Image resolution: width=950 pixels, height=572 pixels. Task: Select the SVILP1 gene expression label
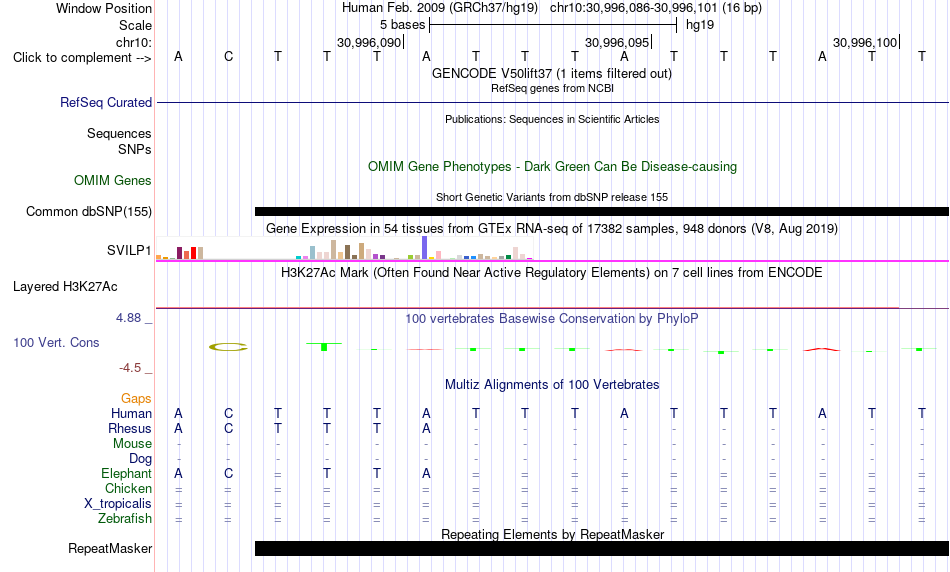(129, 250)
